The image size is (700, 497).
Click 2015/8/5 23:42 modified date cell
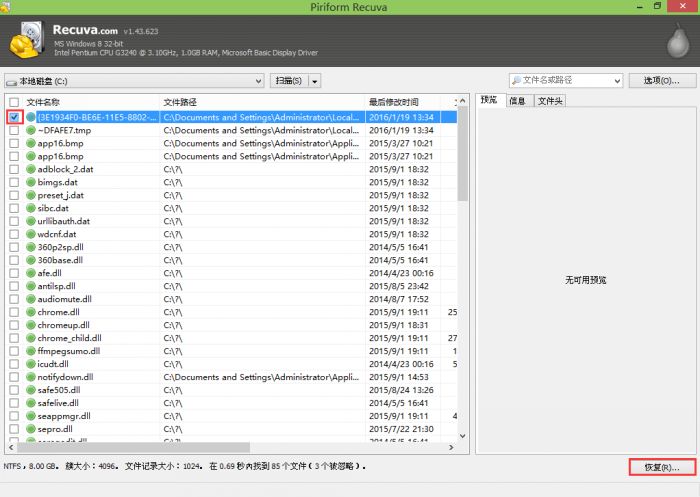tap(399, 286)
